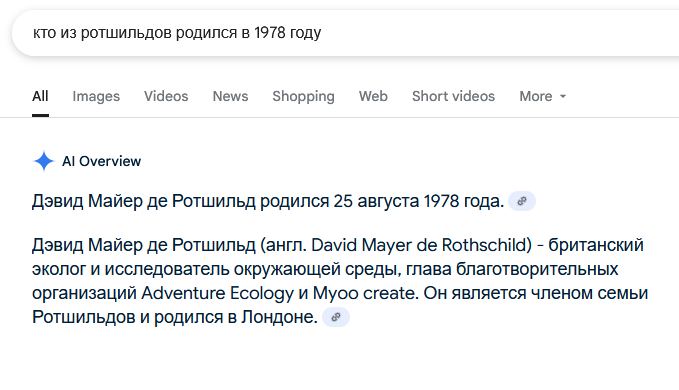The height and width of the screenshot is (390, 679).
Task: Expand the More dropdown arrow
Action: [563, 96]
